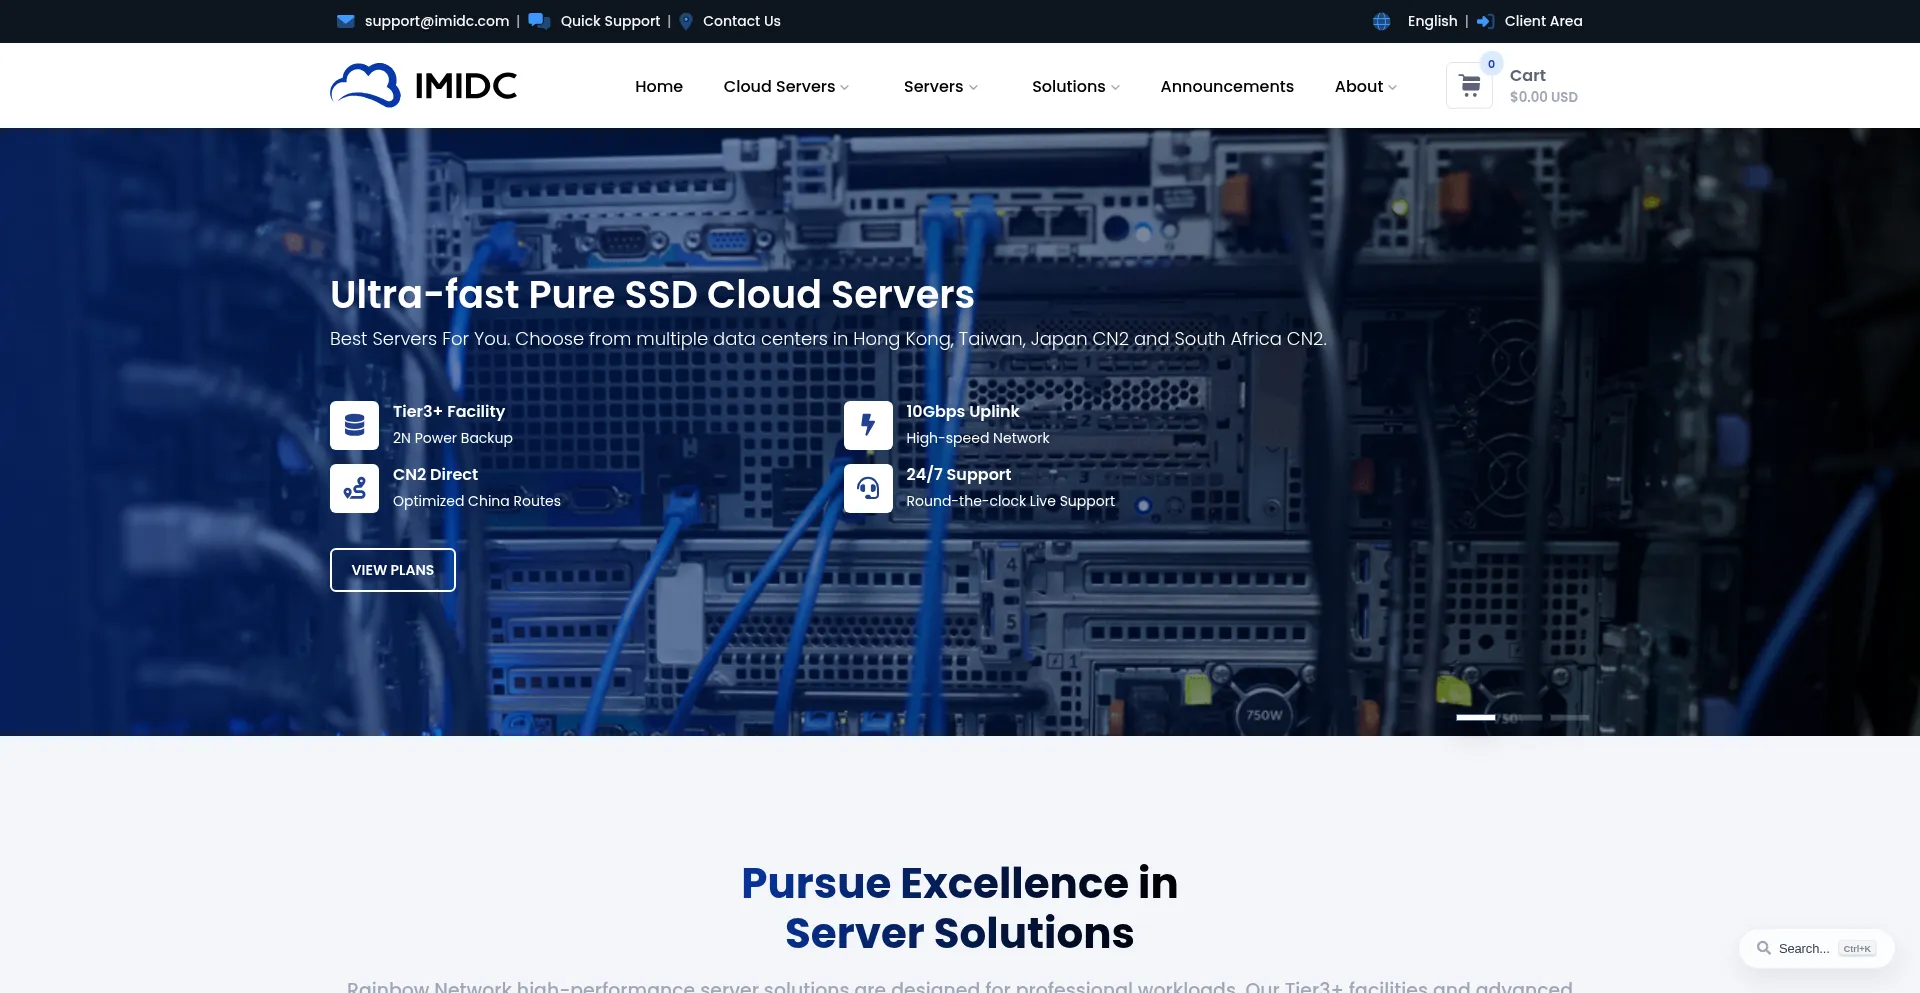Open the Contact Us link
Screen dimensions: 1920x993
click(x=742, y=21)
